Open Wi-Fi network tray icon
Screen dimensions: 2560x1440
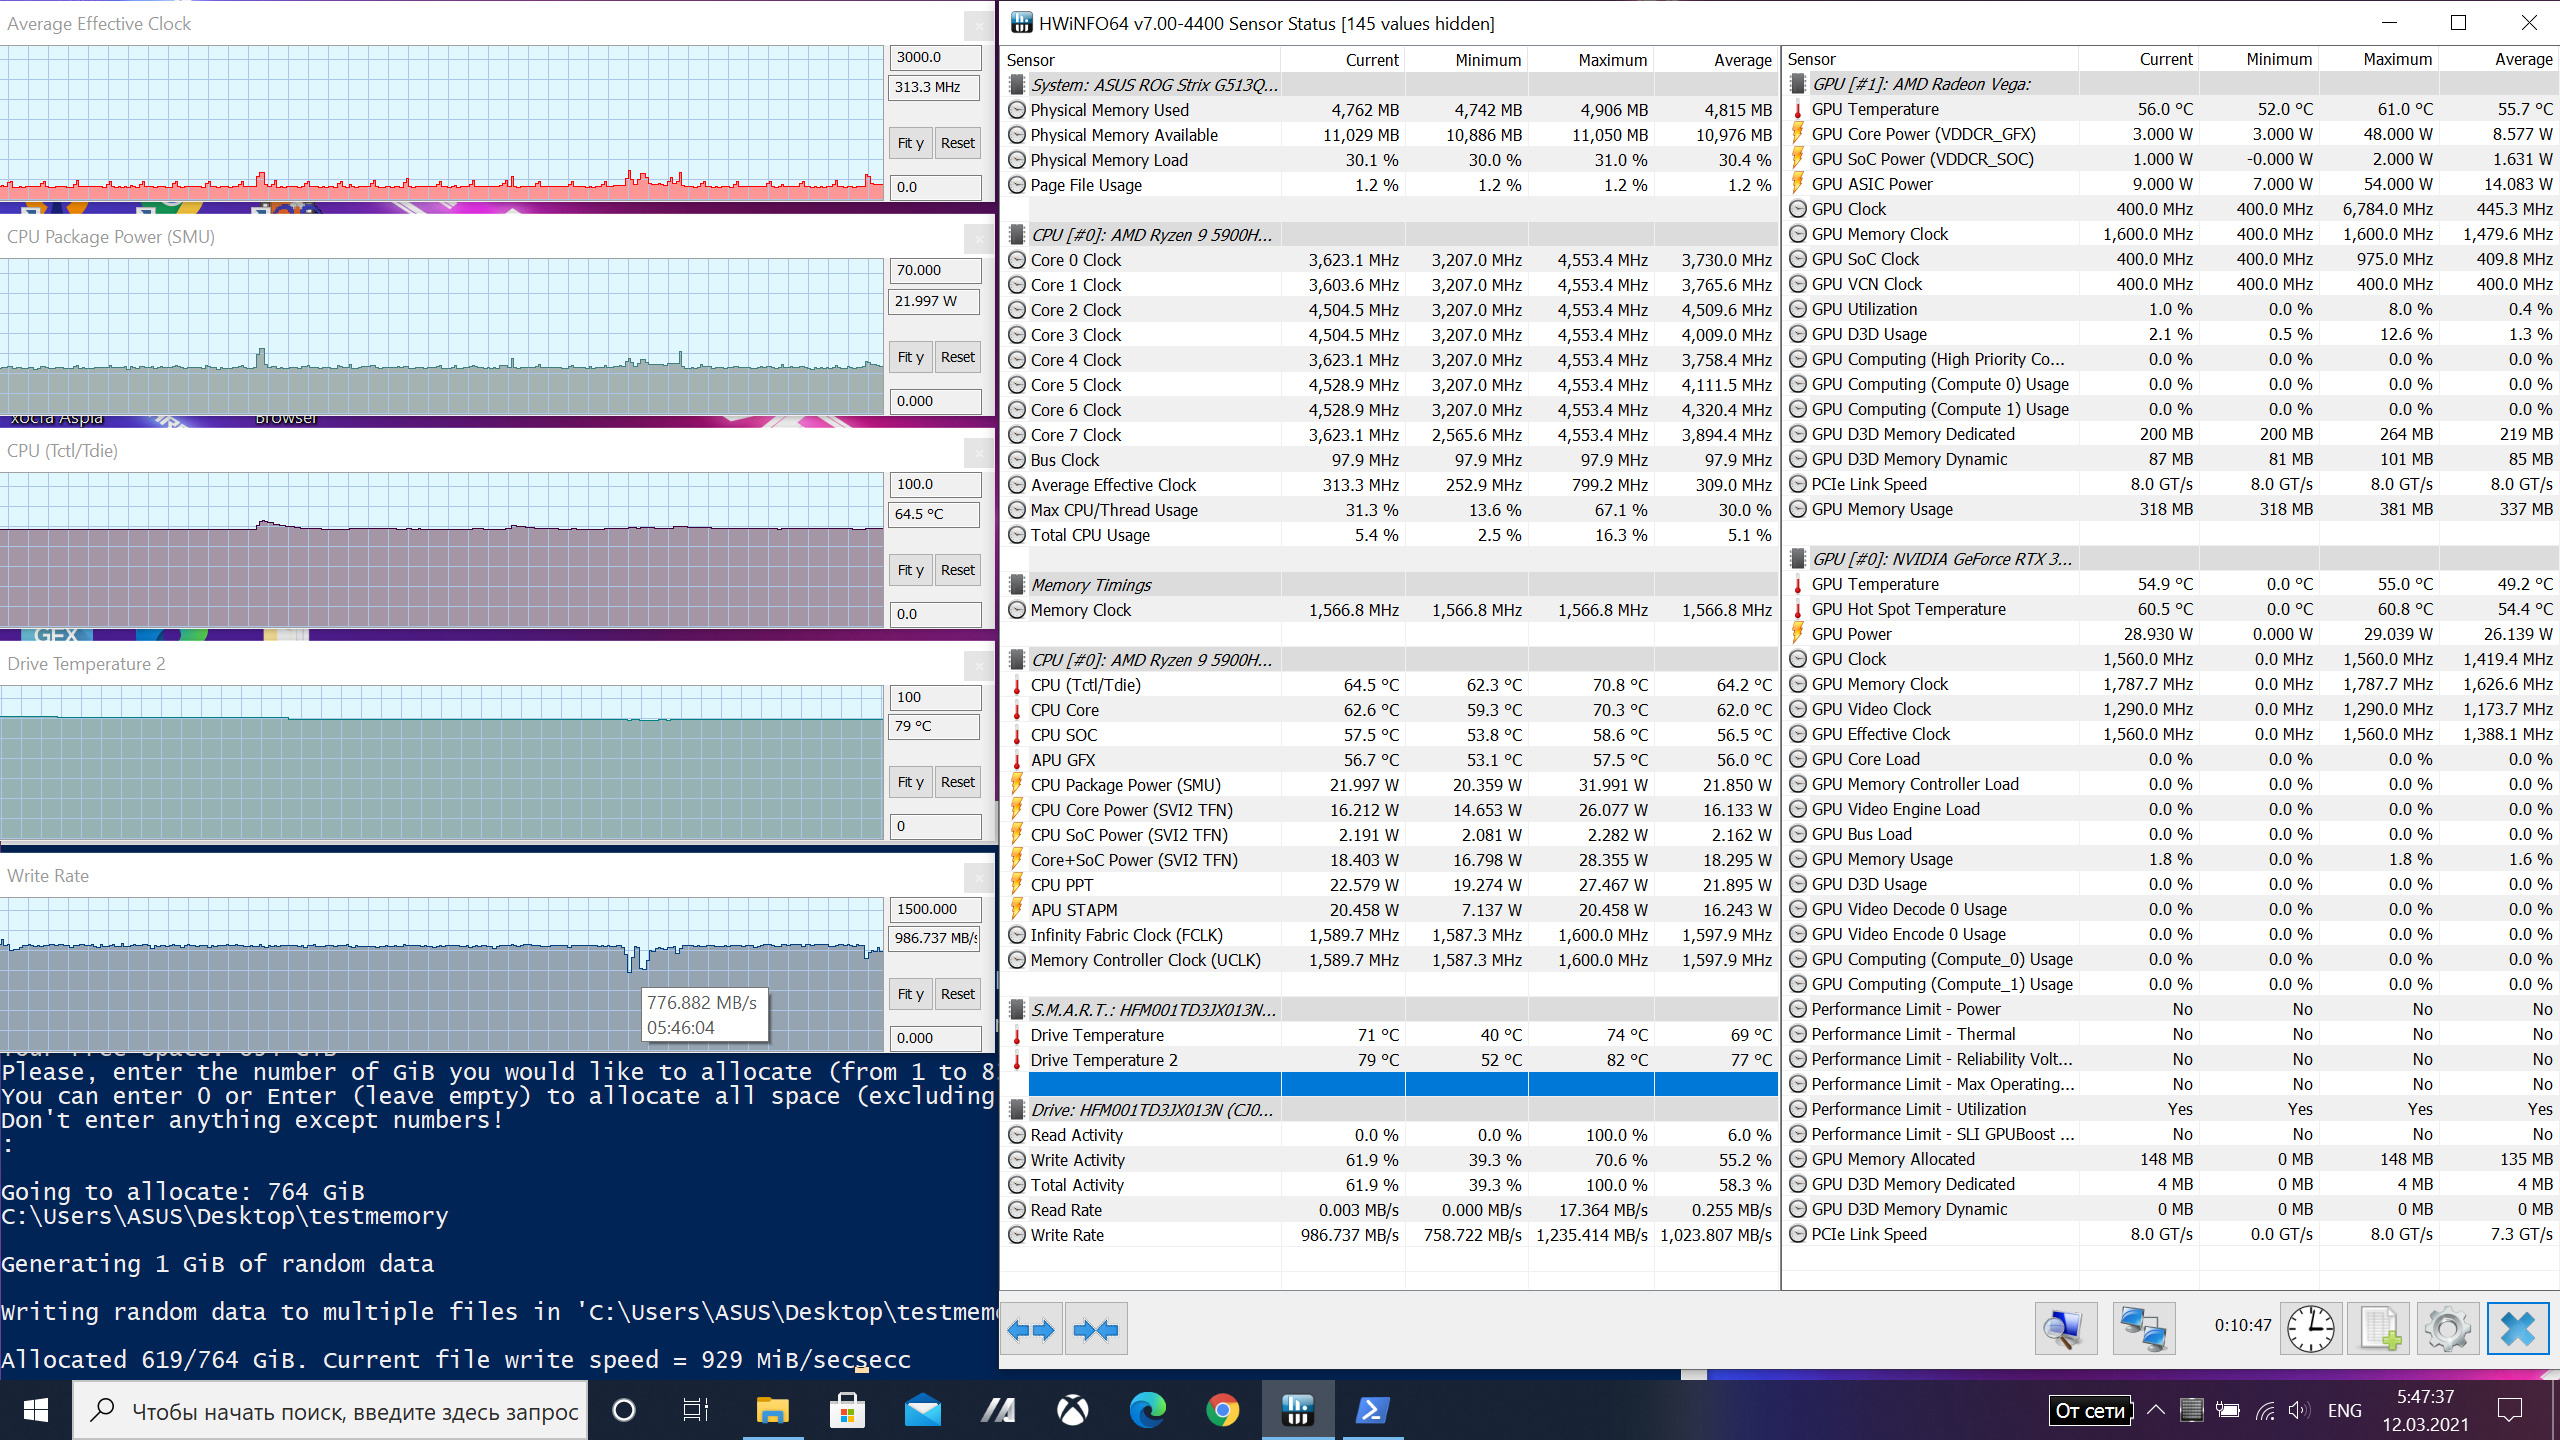coord(2265,1411)
